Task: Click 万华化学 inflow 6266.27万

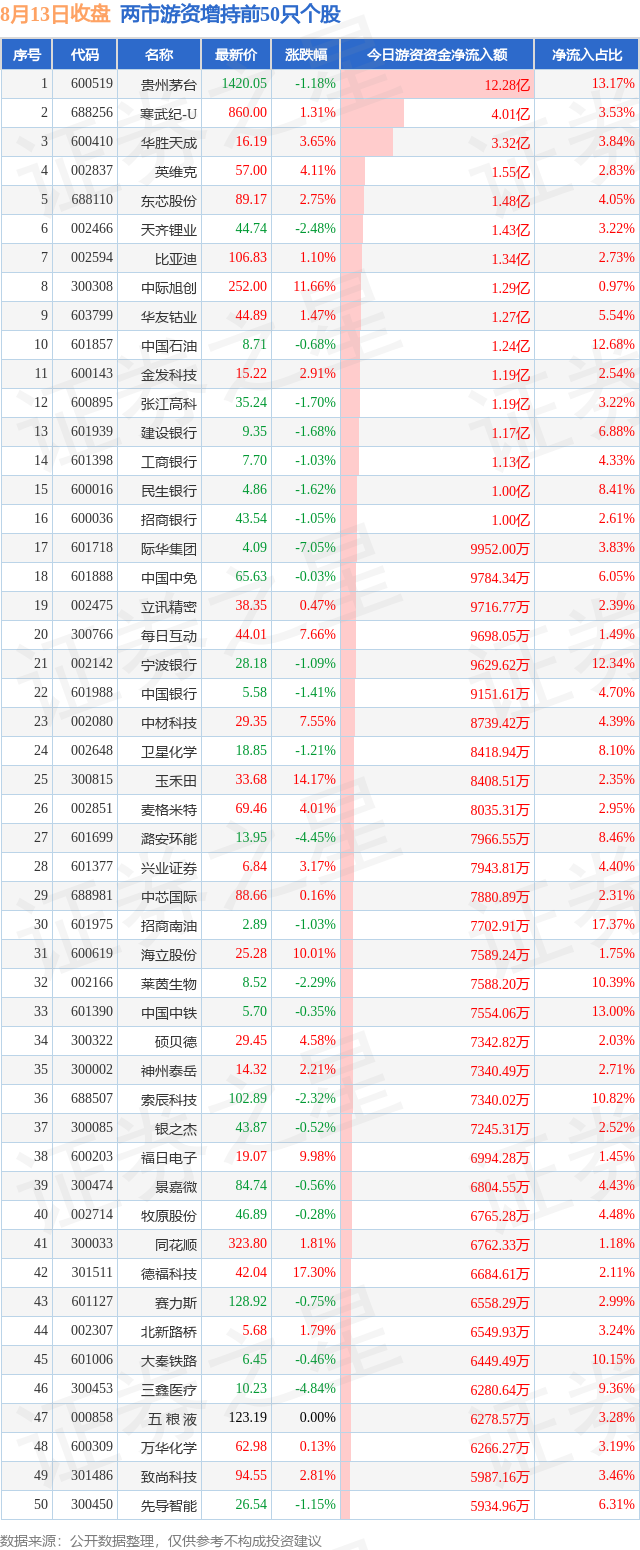Action: click(x=501, y=1448)
